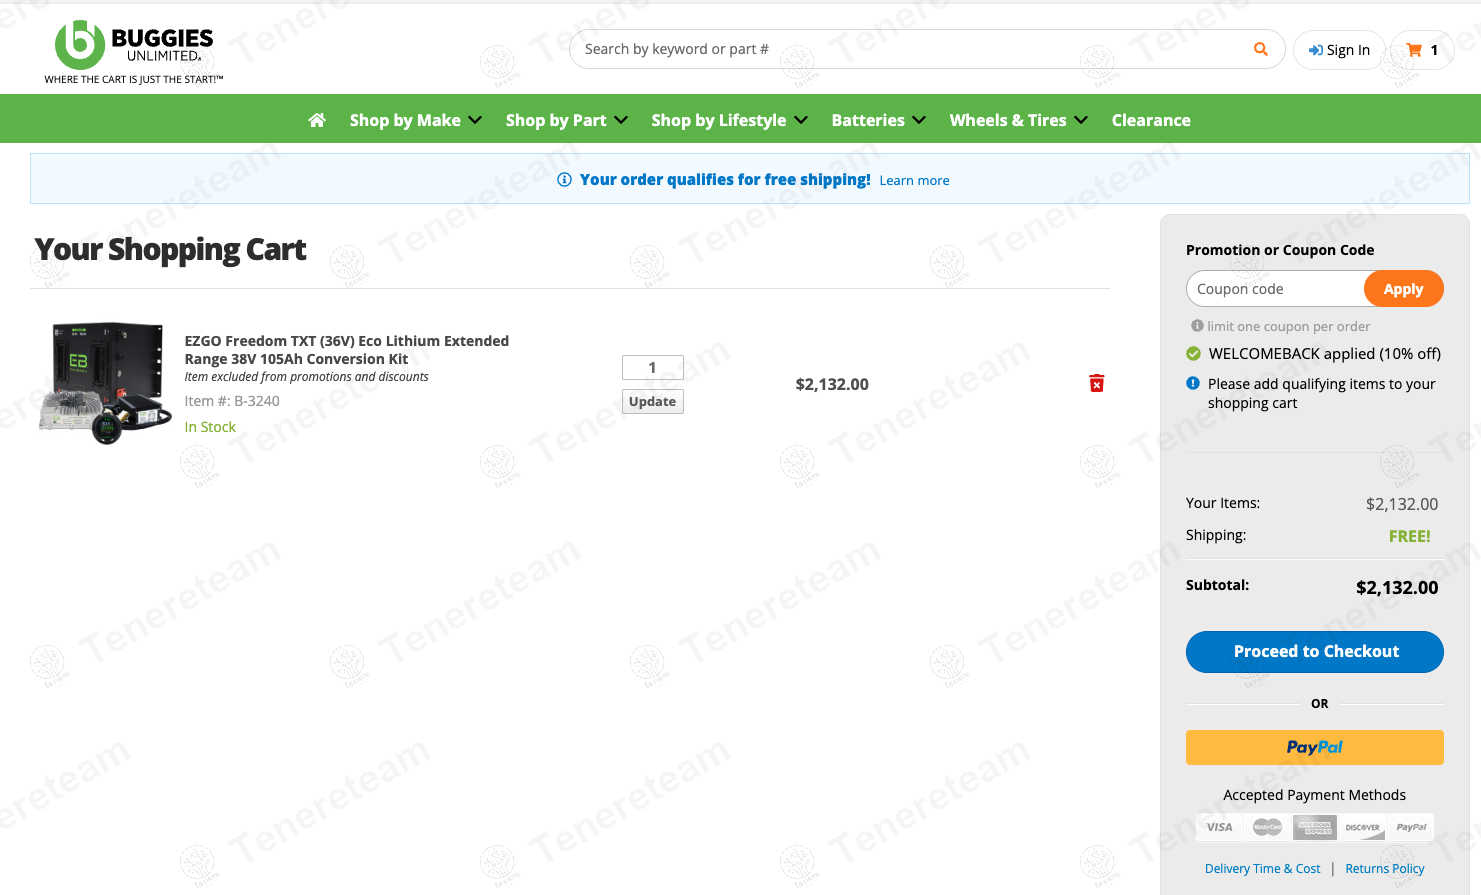Viewport: 1481px width, 895px height.
Task: Click the Item #: B-3240 text
Action: (232, 401)
